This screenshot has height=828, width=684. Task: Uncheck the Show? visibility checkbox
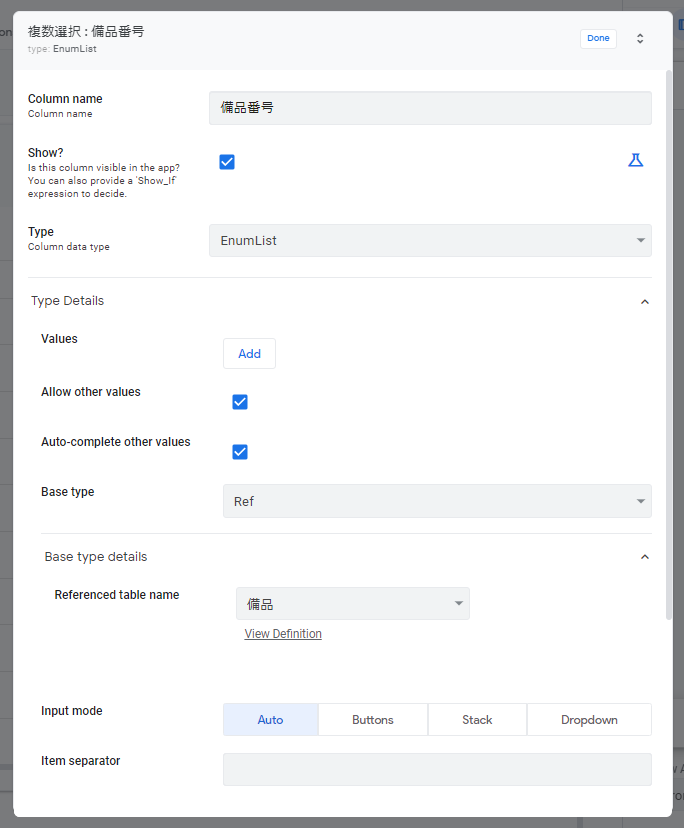227,161
